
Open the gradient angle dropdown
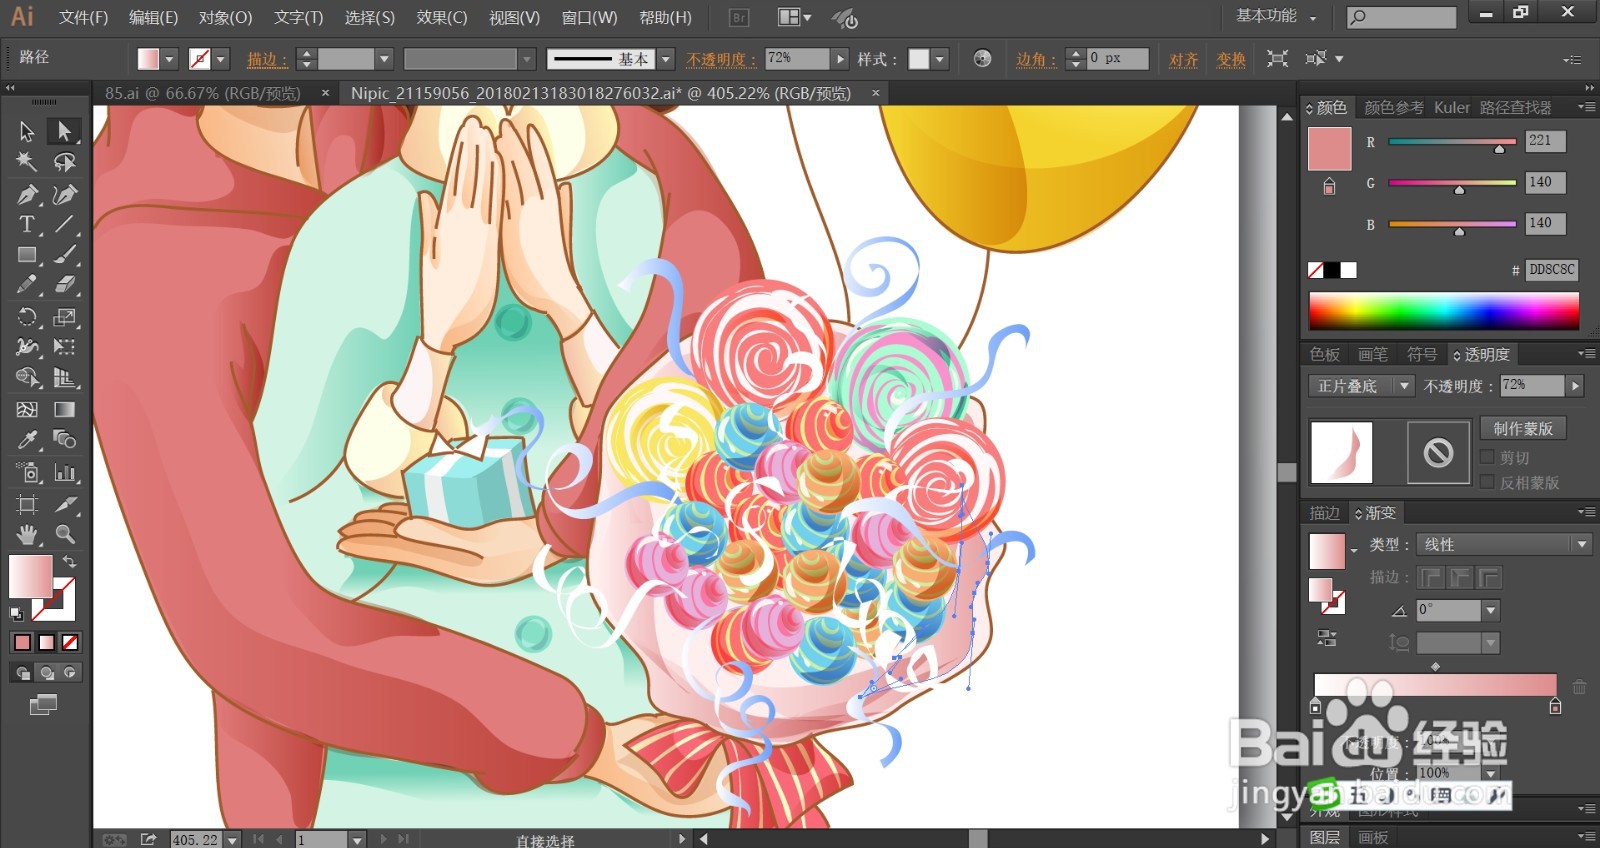pos(1491,610)
